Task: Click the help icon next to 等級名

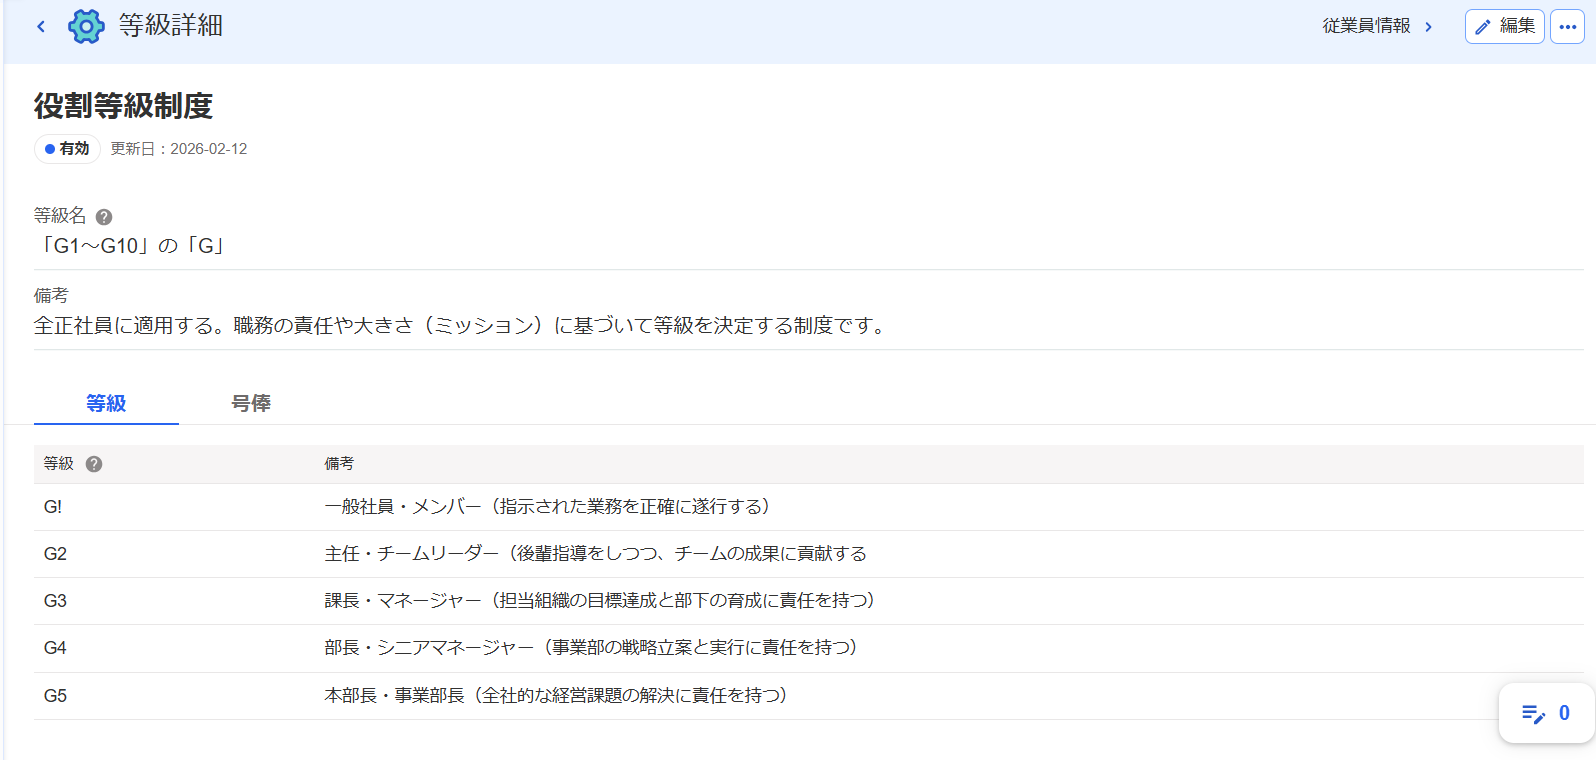Action: (x=104, y=217)
